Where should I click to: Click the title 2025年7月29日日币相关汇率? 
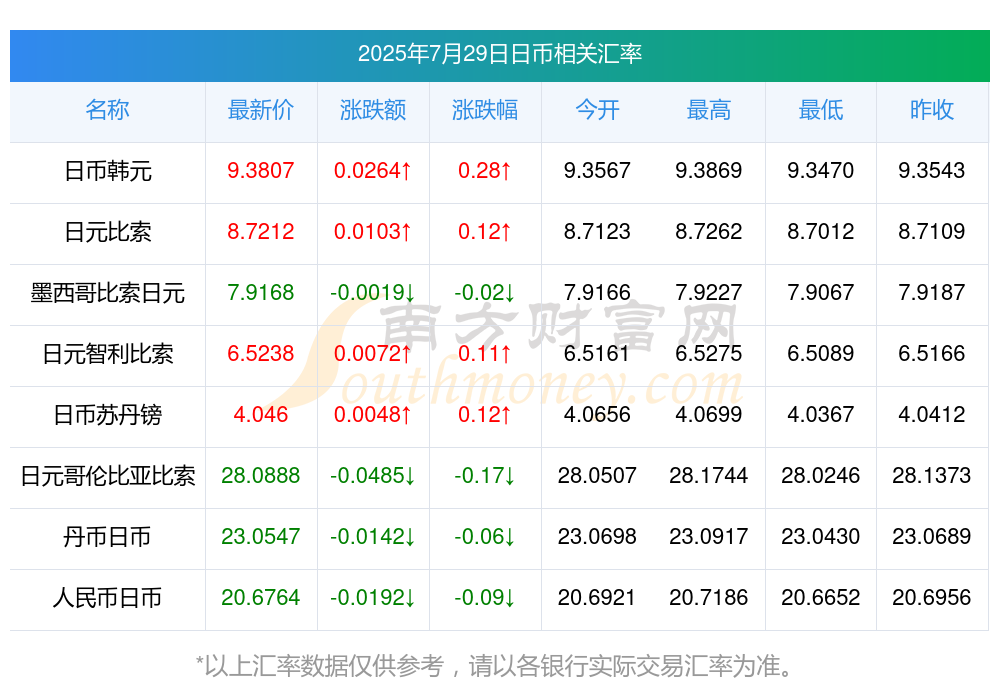coord(499,54)
